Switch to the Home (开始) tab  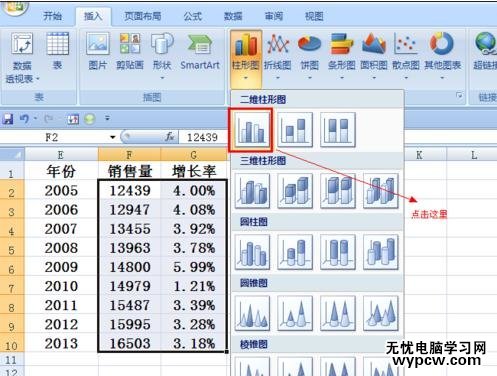click(52, 16)
